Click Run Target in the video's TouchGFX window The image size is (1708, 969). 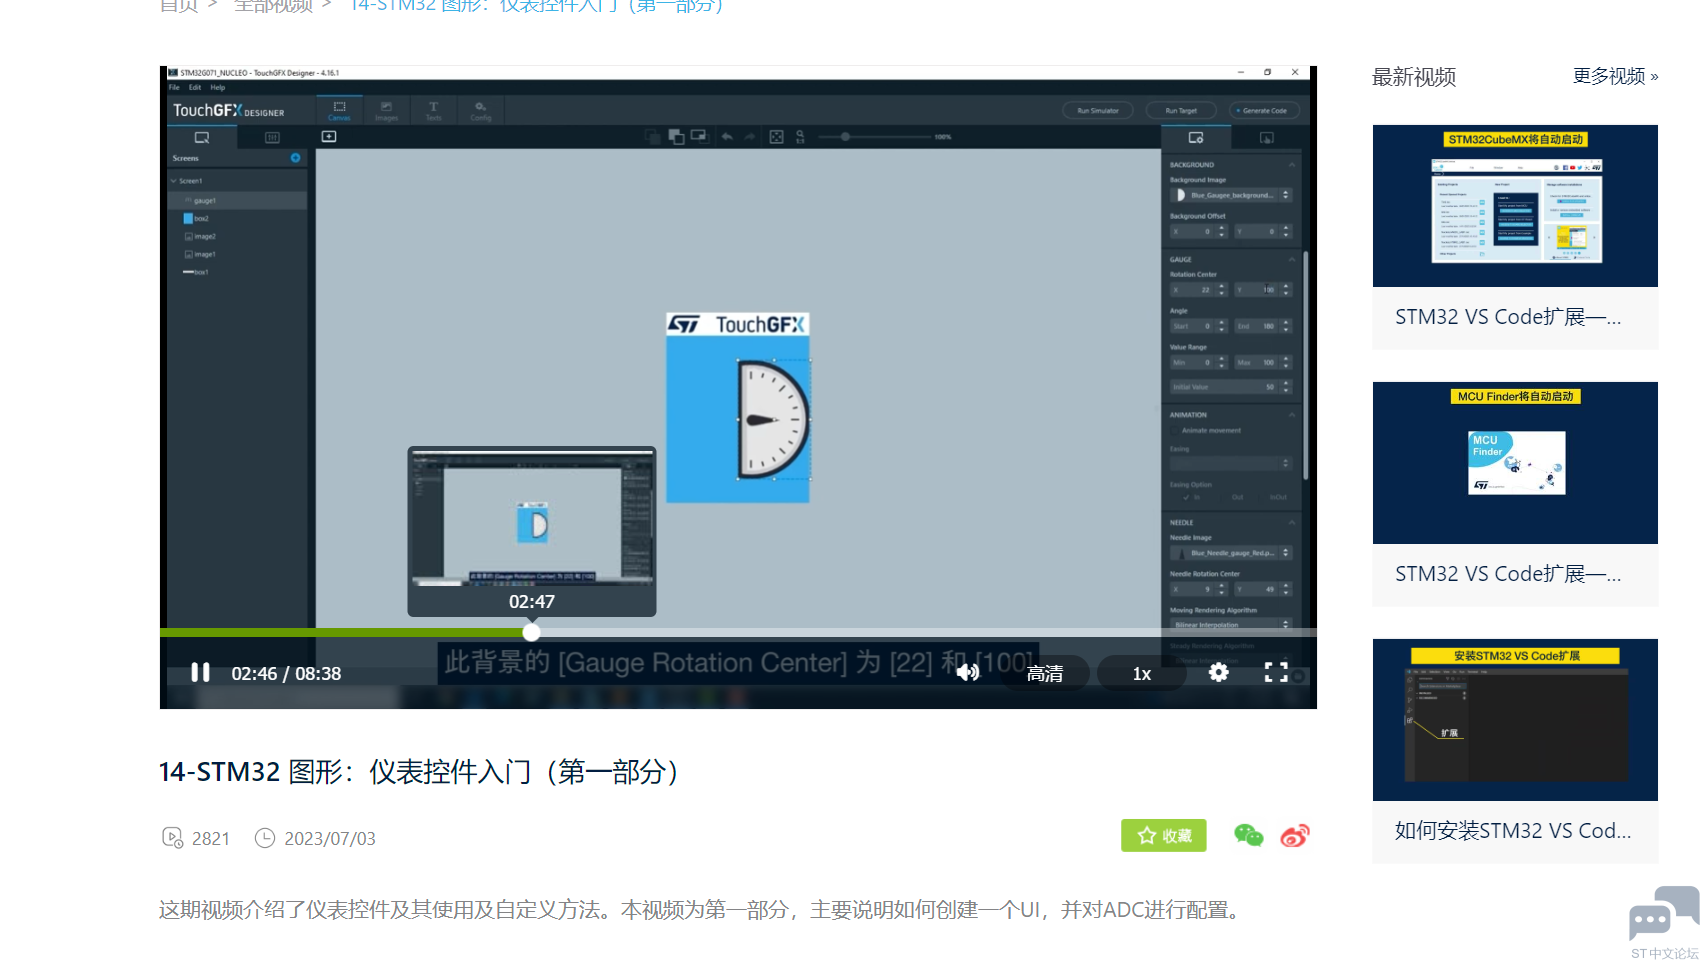coord(1181,111)
